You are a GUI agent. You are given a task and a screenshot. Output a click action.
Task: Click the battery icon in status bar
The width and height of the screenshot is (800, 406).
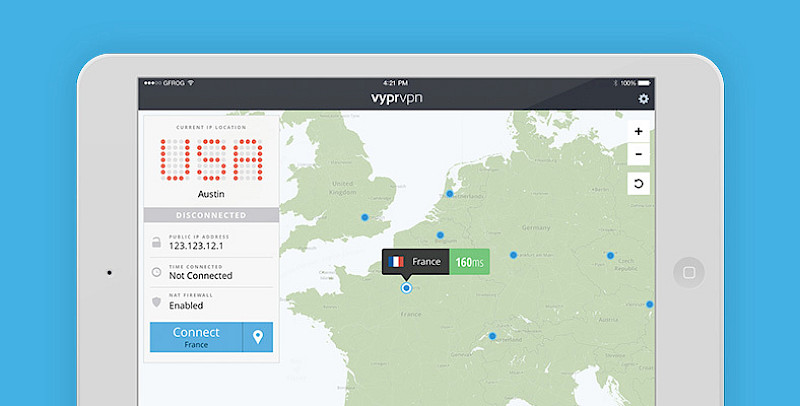pyautogui.click(x=644, y=83)
